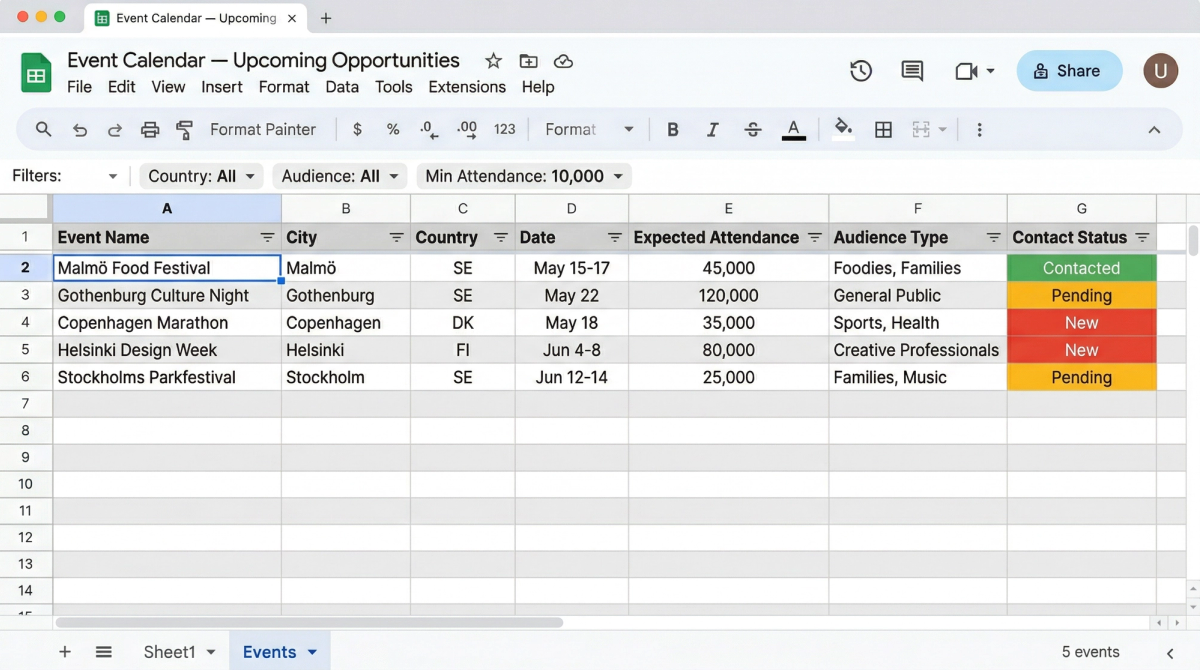This screenshot has width=1200, height=670.
Task: Toggle italic text style
Action: coord(712,129)
